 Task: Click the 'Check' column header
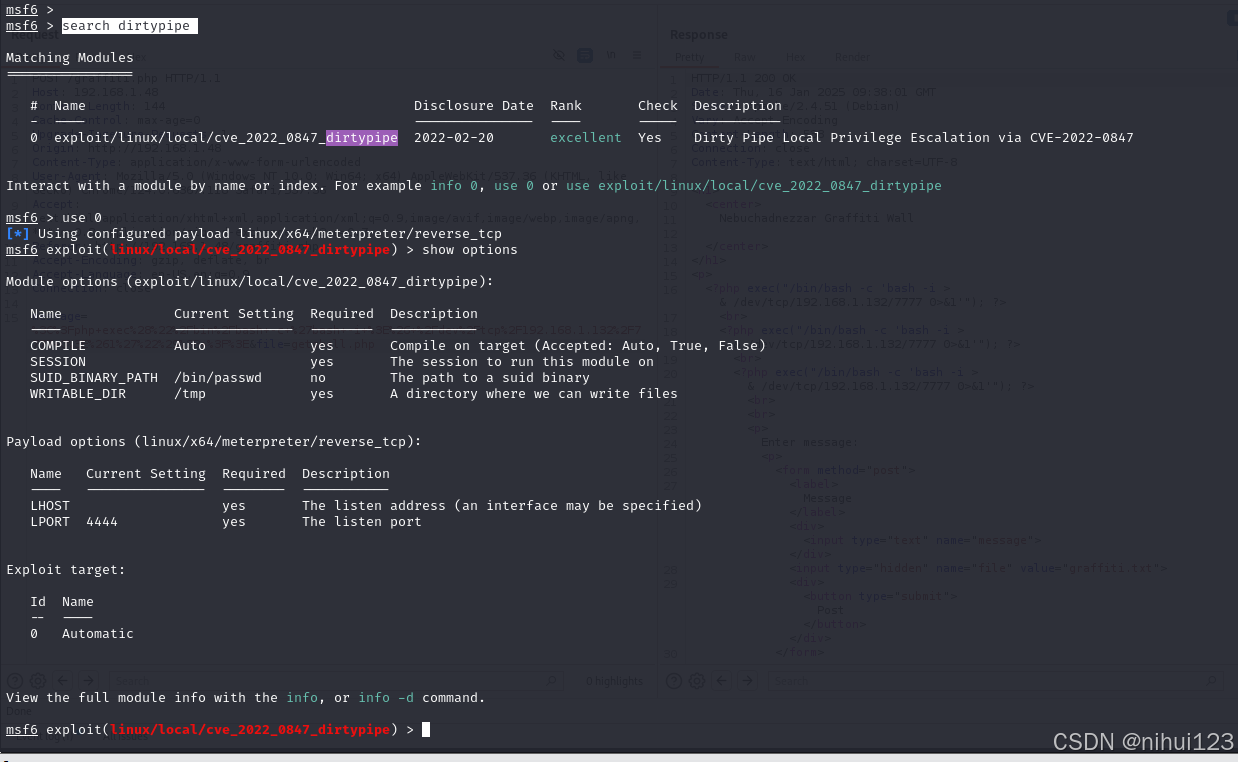658,105
